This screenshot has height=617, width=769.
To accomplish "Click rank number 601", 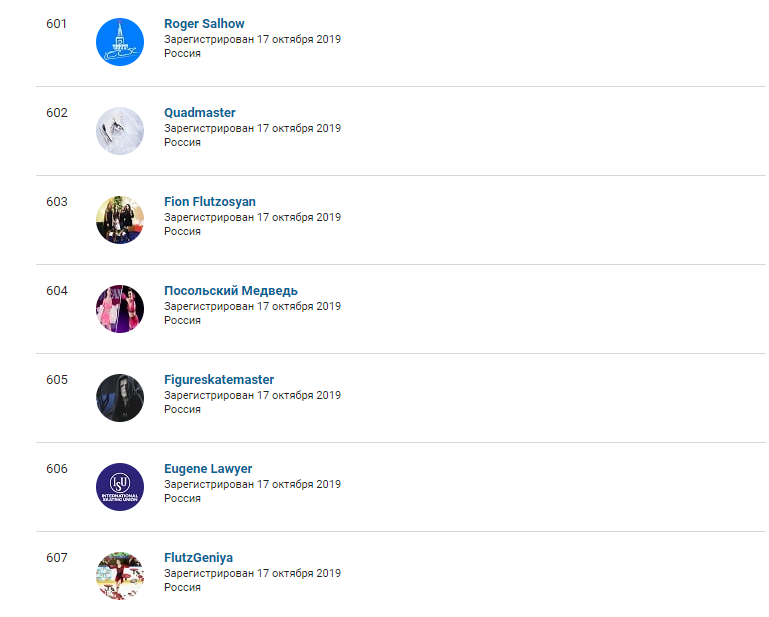I will pyautogui.click(x=56, y=24).
